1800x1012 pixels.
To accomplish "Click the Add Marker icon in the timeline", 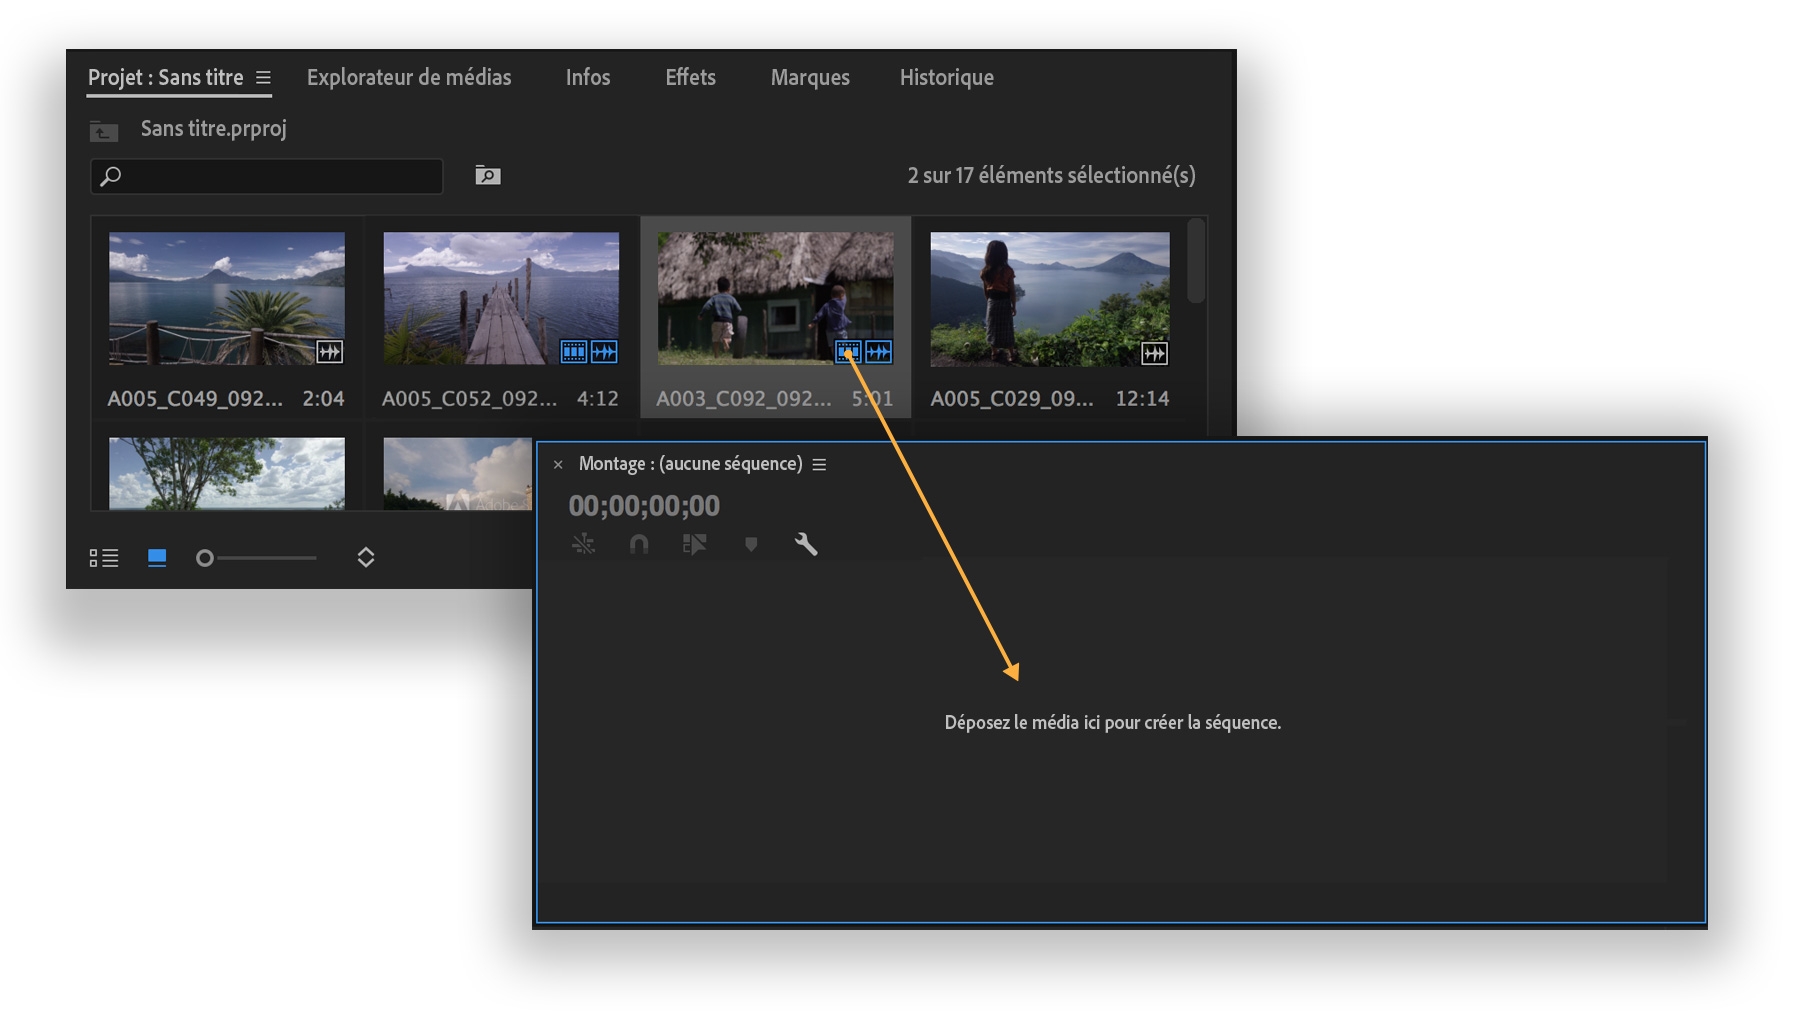I will click(x=750, y=545).
